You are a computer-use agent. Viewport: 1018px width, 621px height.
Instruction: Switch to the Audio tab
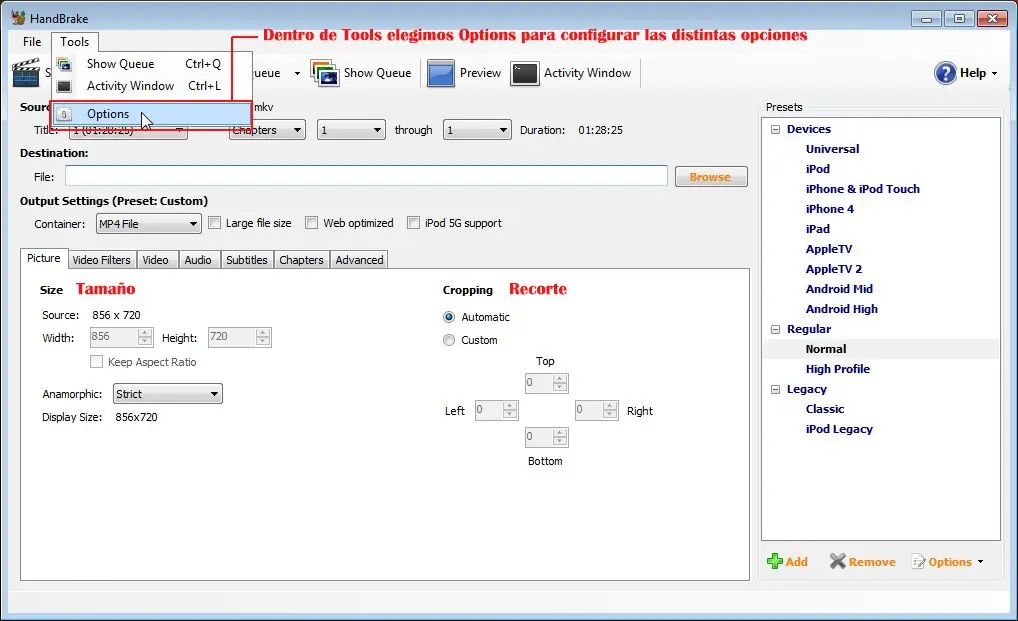[198, 260]
